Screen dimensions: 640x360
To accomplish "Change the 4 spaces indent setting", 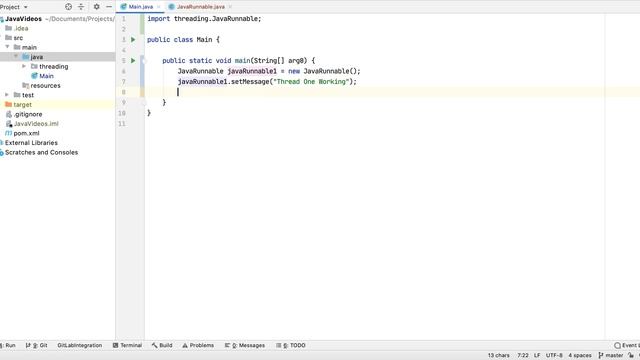I will click(x=580, y=355).
